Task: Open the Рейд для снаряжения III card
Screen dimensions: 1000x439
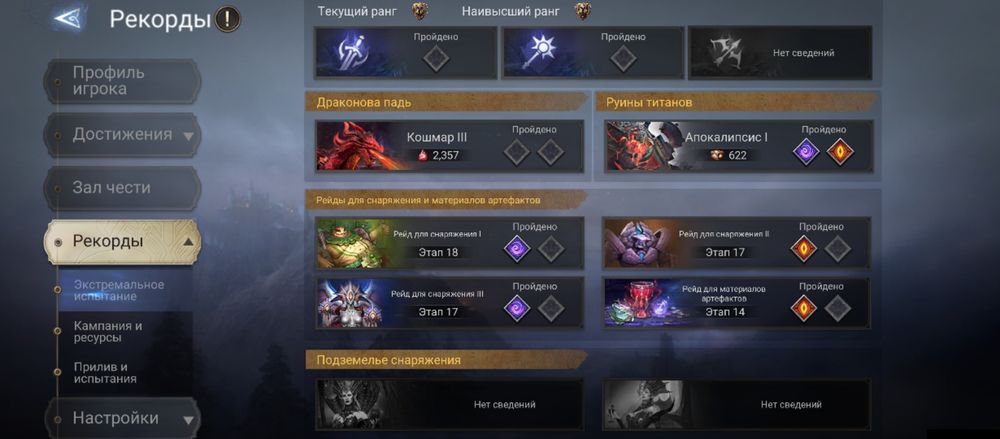Action: click(x=450, y=302)
